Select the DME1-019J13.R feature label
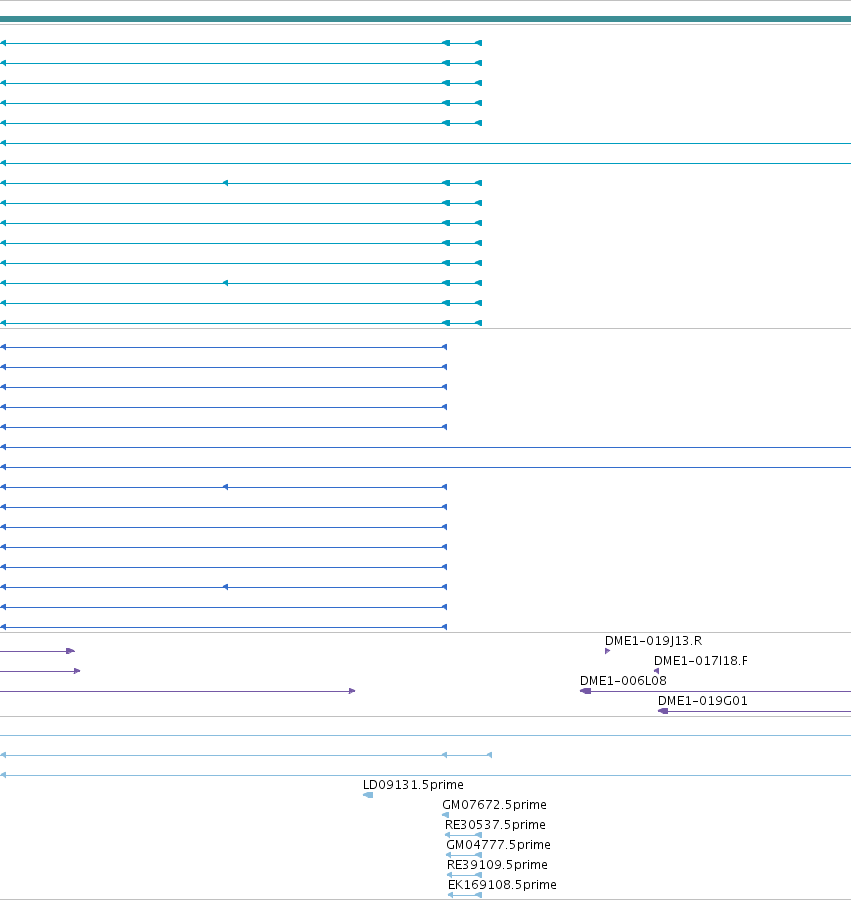This screenshot has height=900, width=851. tap(653, 641)
